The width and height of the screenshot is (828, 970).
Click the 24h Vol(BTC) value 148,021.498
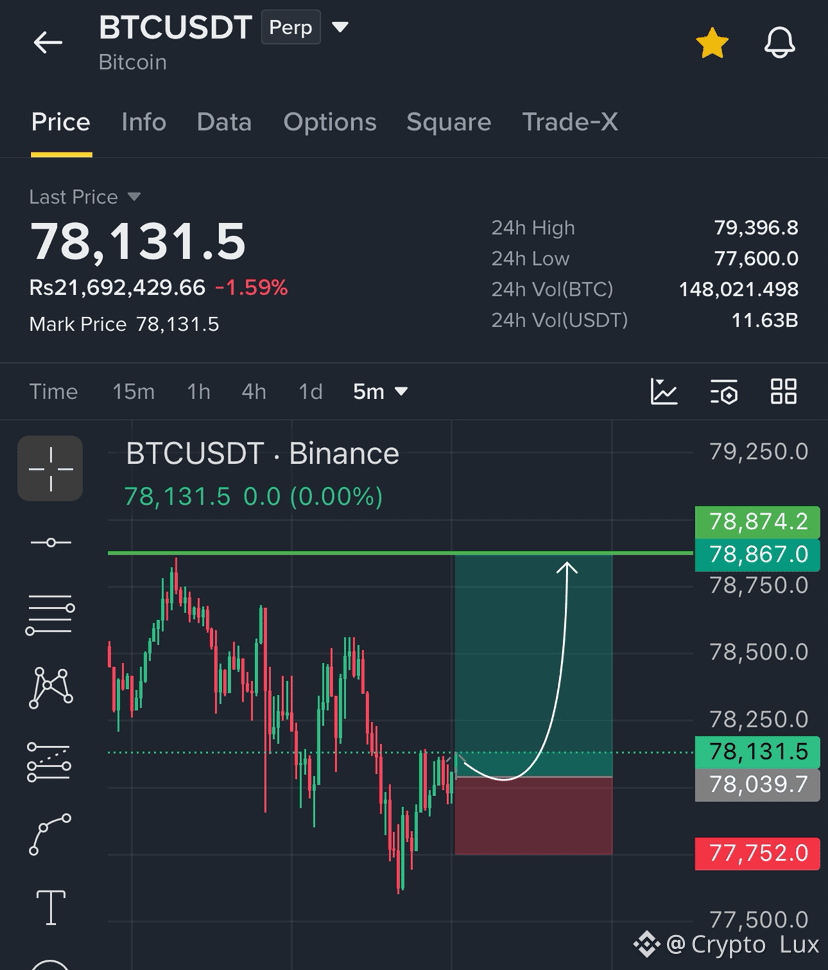point(739,290)
